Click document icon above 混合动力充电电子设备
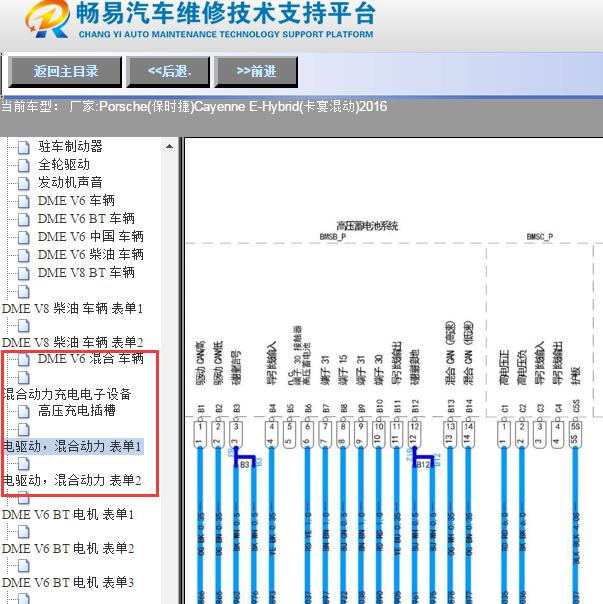Image resolution: width=603 pixels, height=604 pixels. [24, 378]
